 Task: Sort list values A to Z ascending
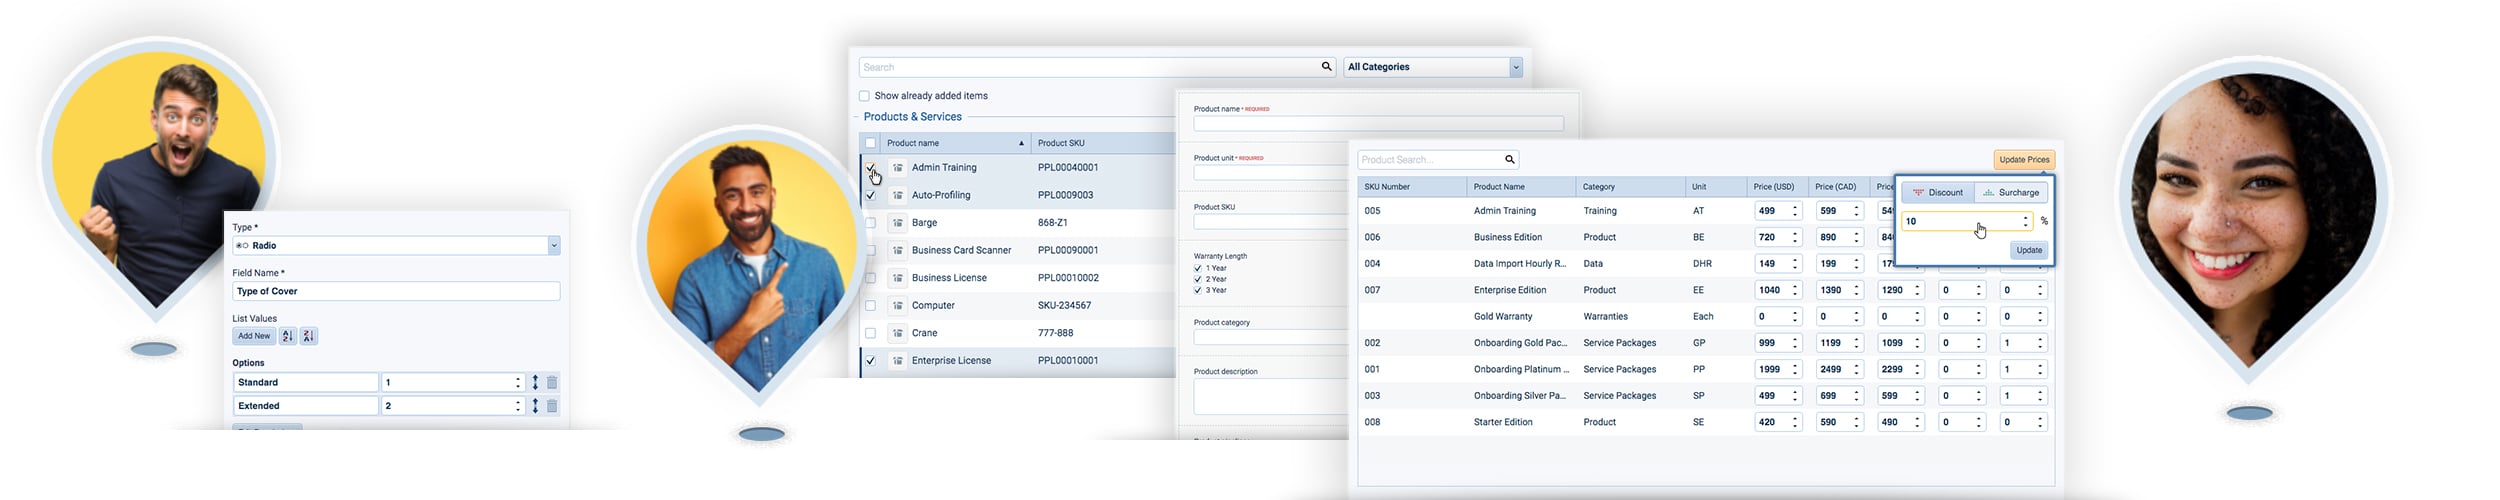[288, 336]
